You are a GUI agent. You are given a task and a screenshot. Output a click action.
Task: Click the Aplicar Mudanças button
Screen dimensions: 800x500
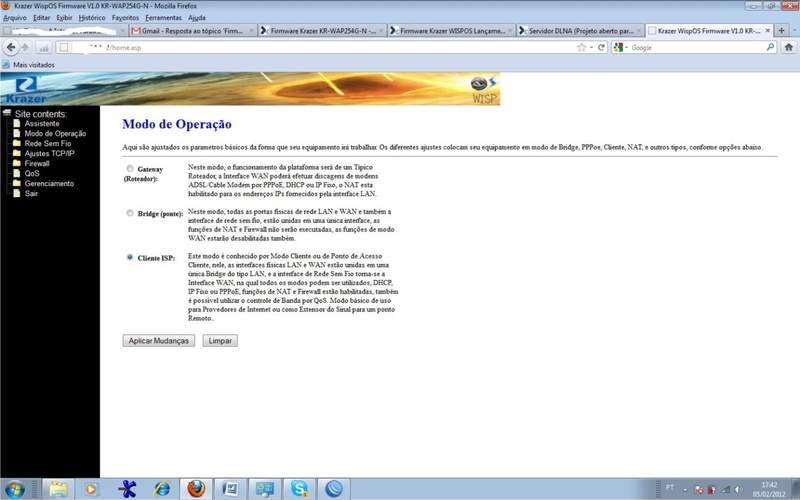pyautogui.click(x=159, y=341)
